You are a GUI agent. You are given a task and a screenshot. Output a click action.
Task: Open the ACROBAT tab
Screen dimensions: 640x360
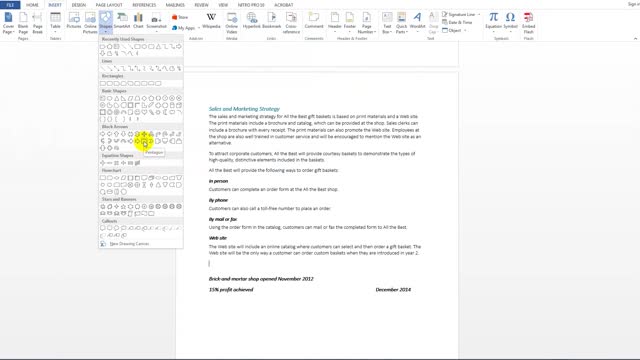click(x=284, y=5)
